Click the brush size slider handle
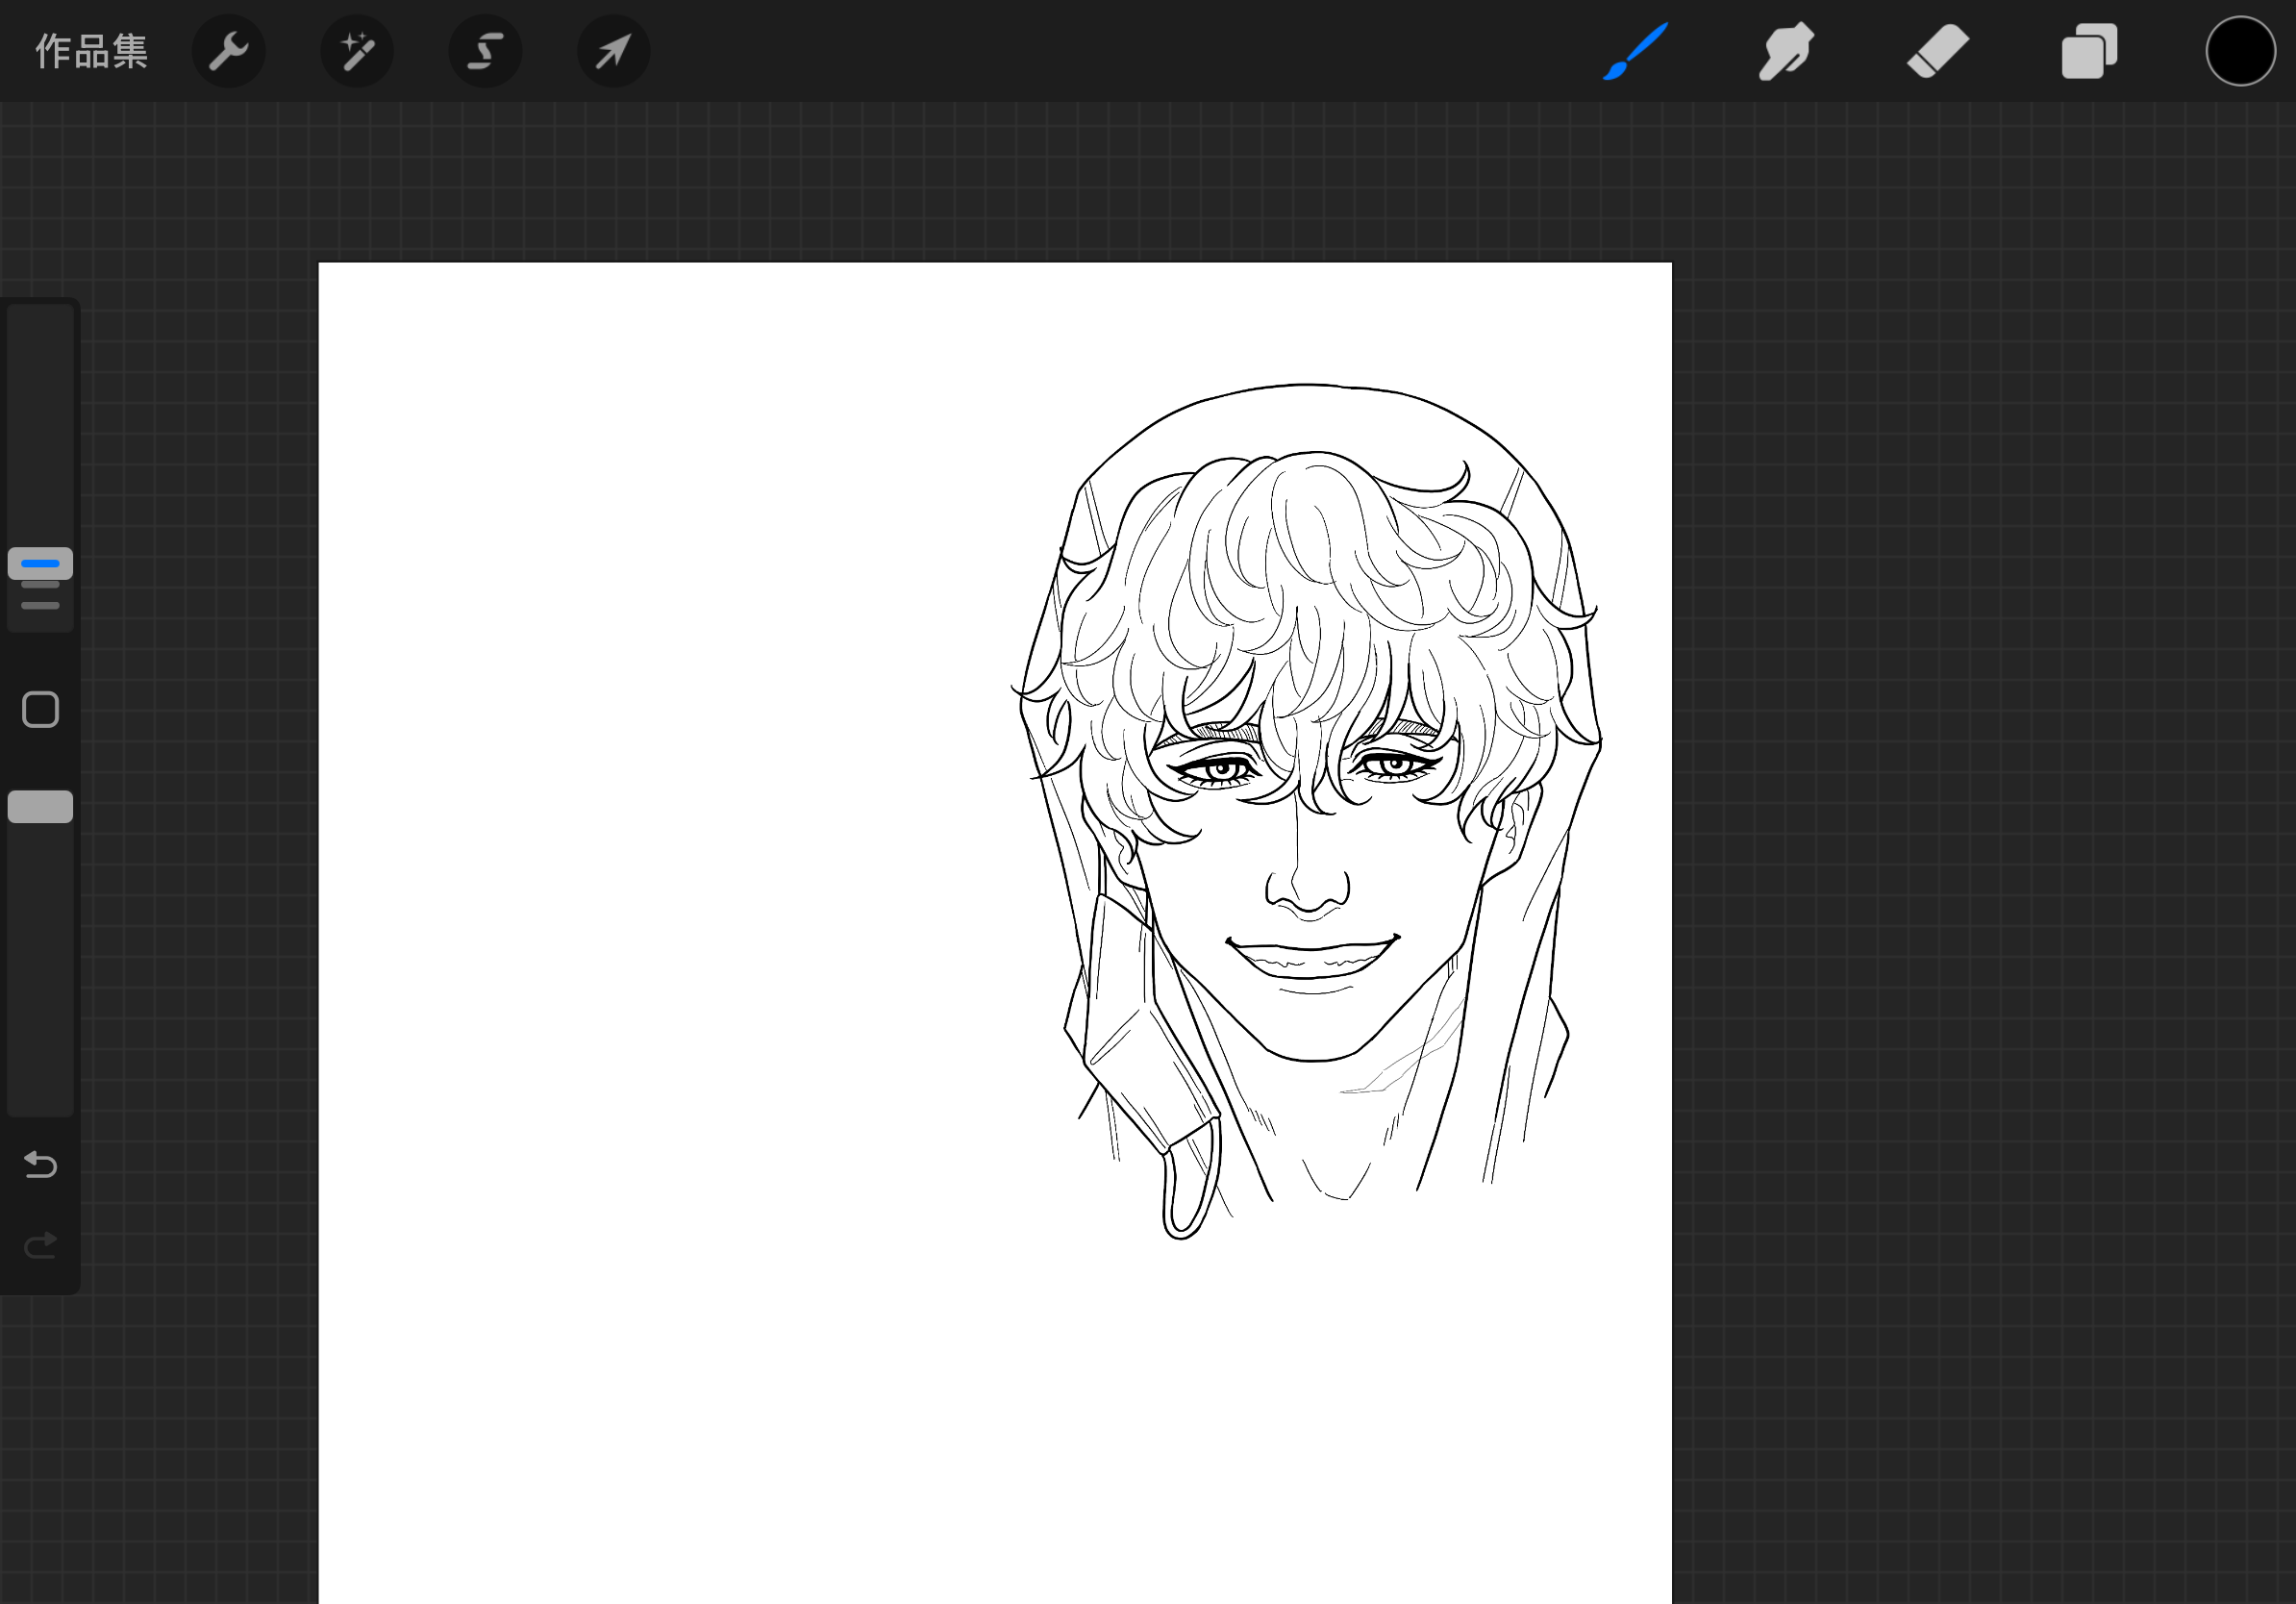This screenshot has width=2296, height=1604. (x=40, y=564)
